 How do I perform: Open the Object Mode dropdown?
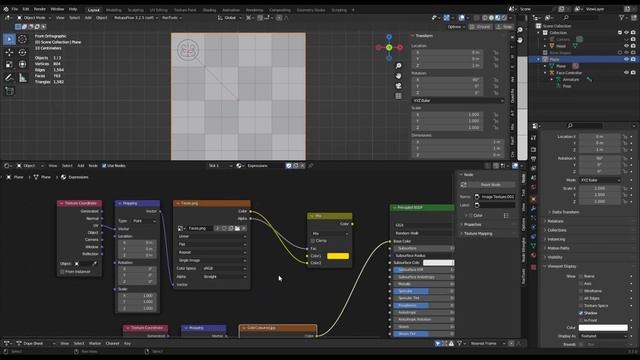click(x=34, y=18)
